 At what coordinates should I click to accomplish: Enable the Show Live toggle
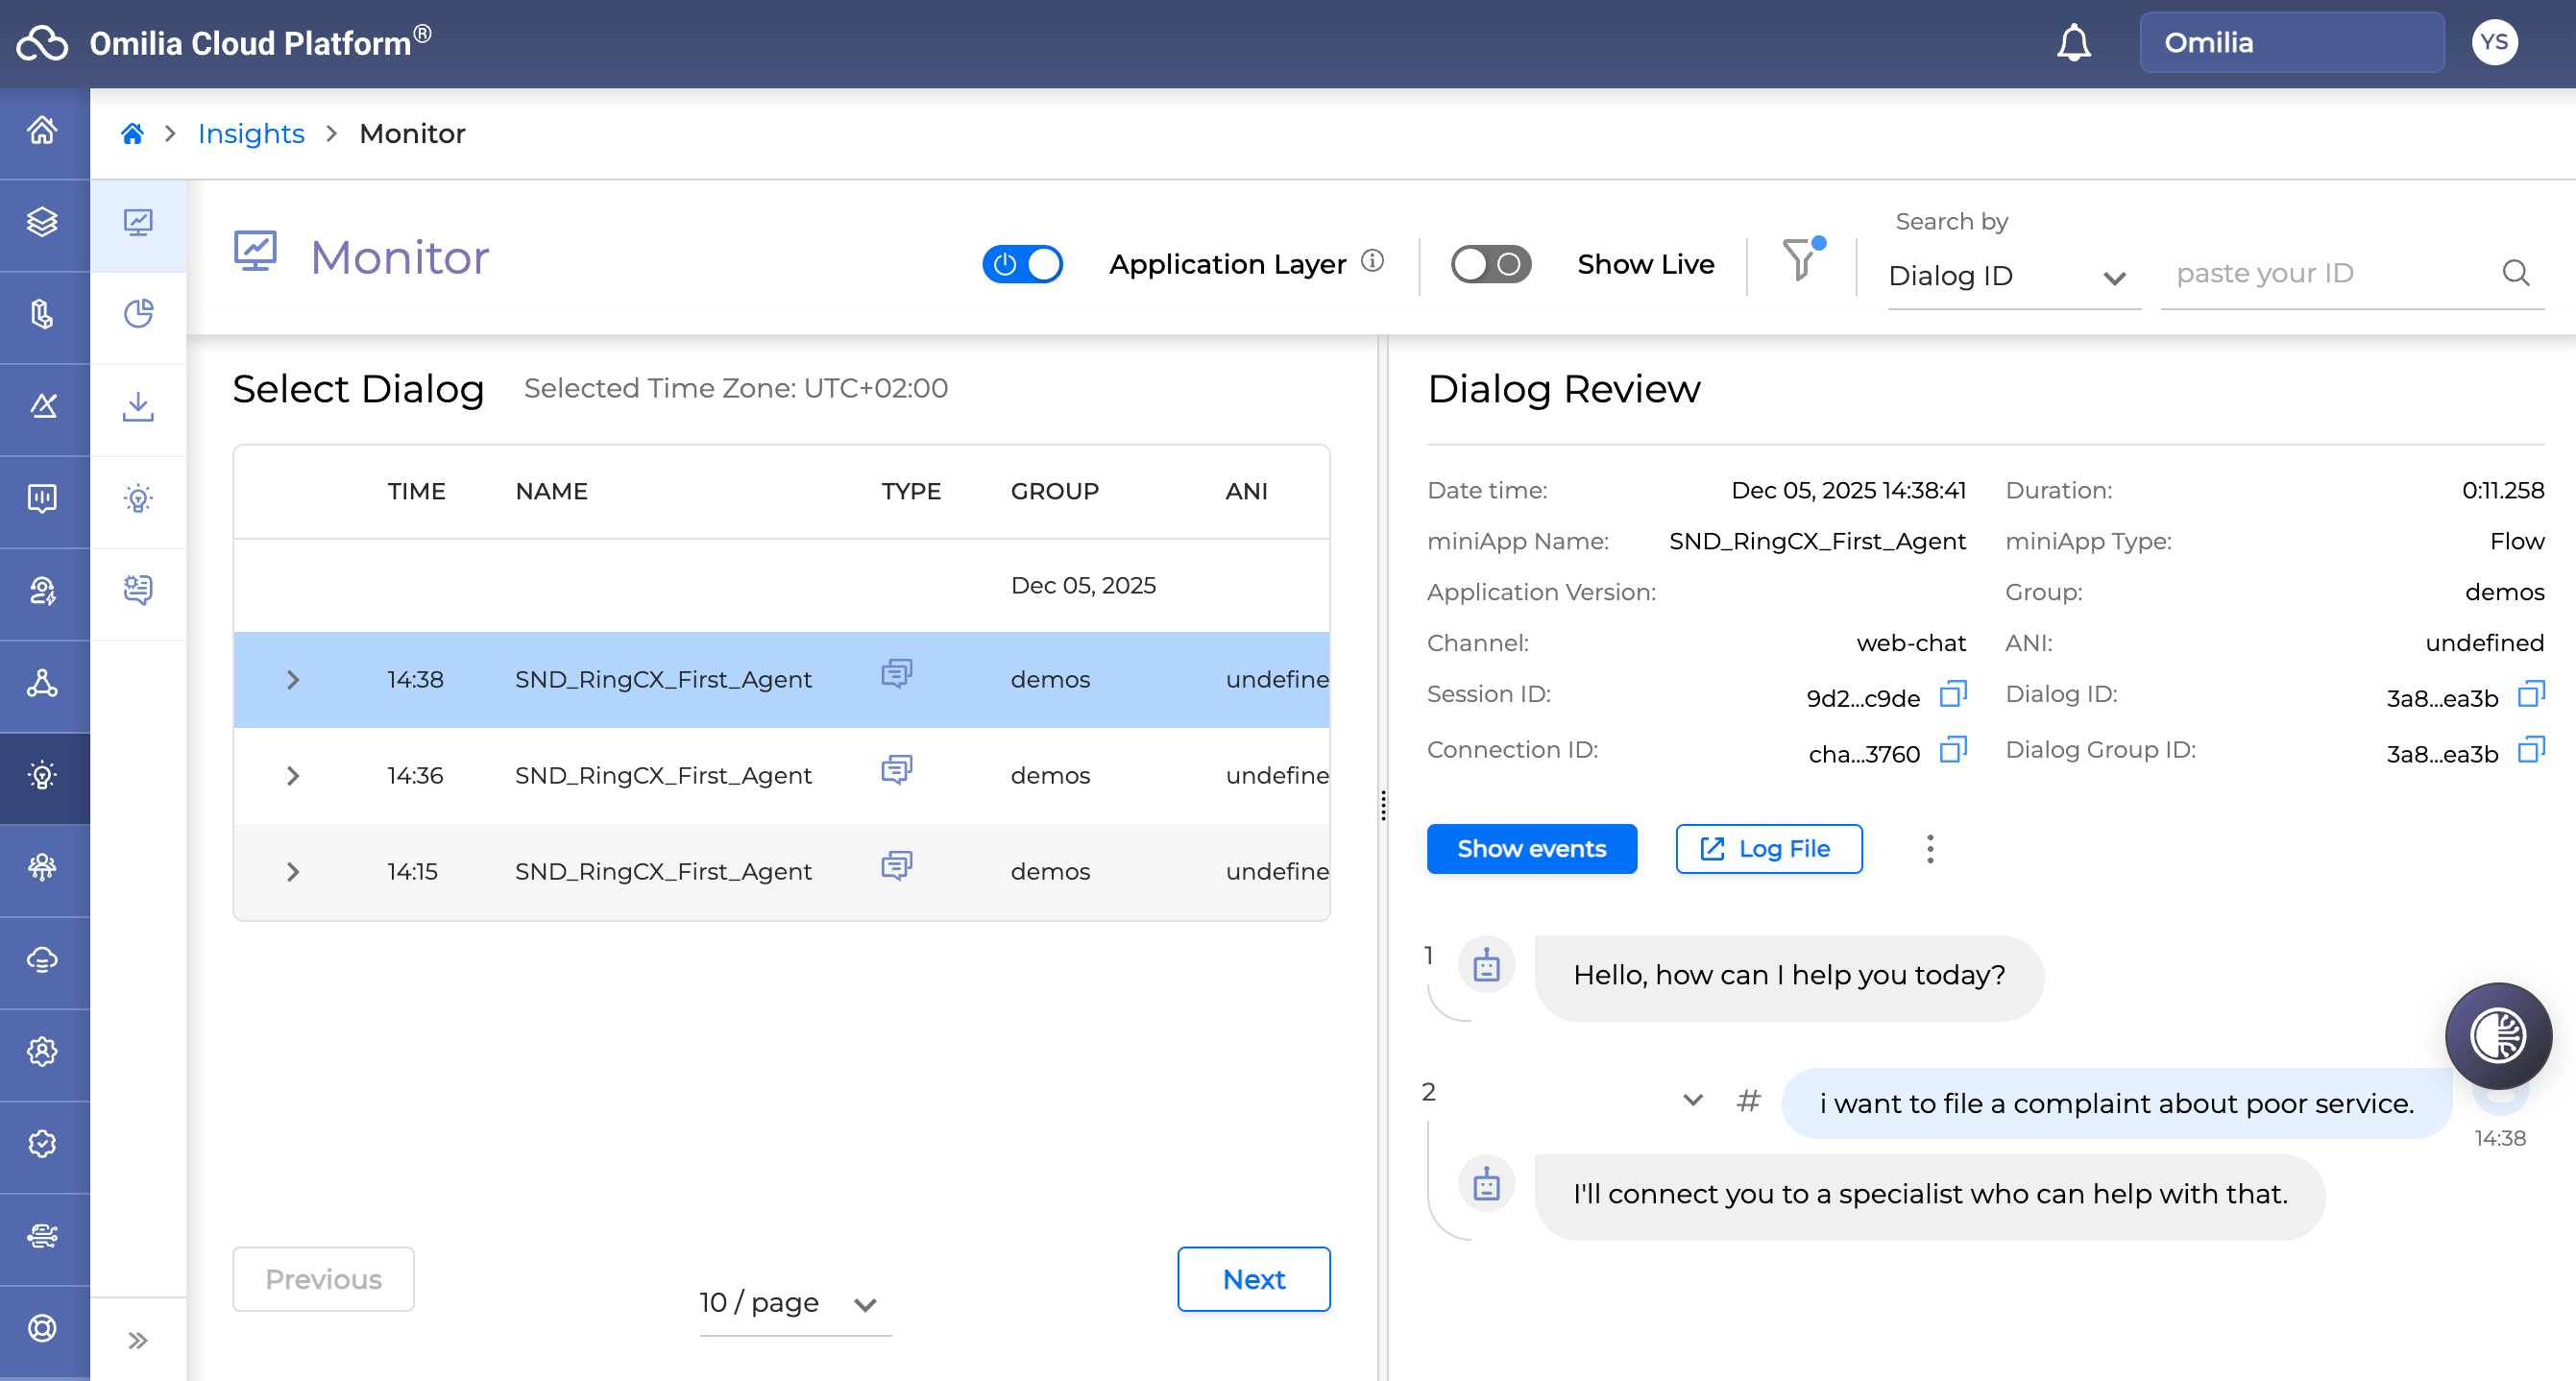pyautogui.click(x=1490, y=264)
